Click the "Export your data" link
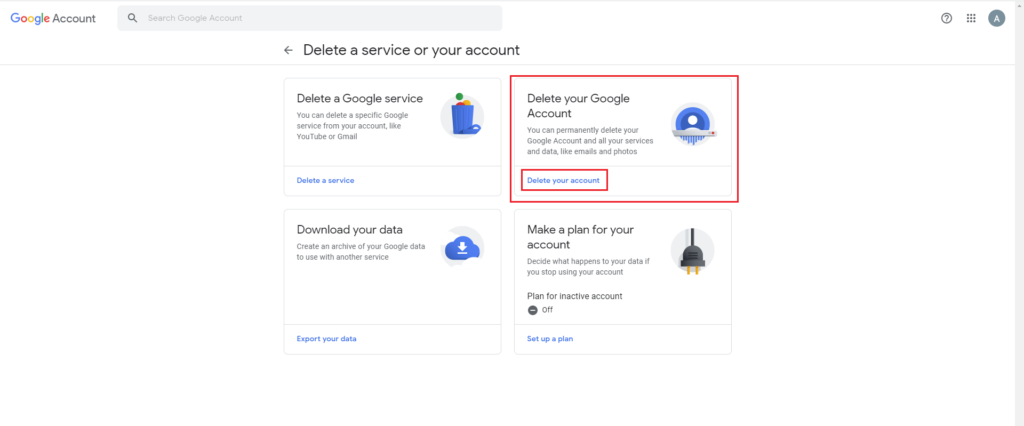The height and width of the screenshot is (426, 1024). click(327, 338)
